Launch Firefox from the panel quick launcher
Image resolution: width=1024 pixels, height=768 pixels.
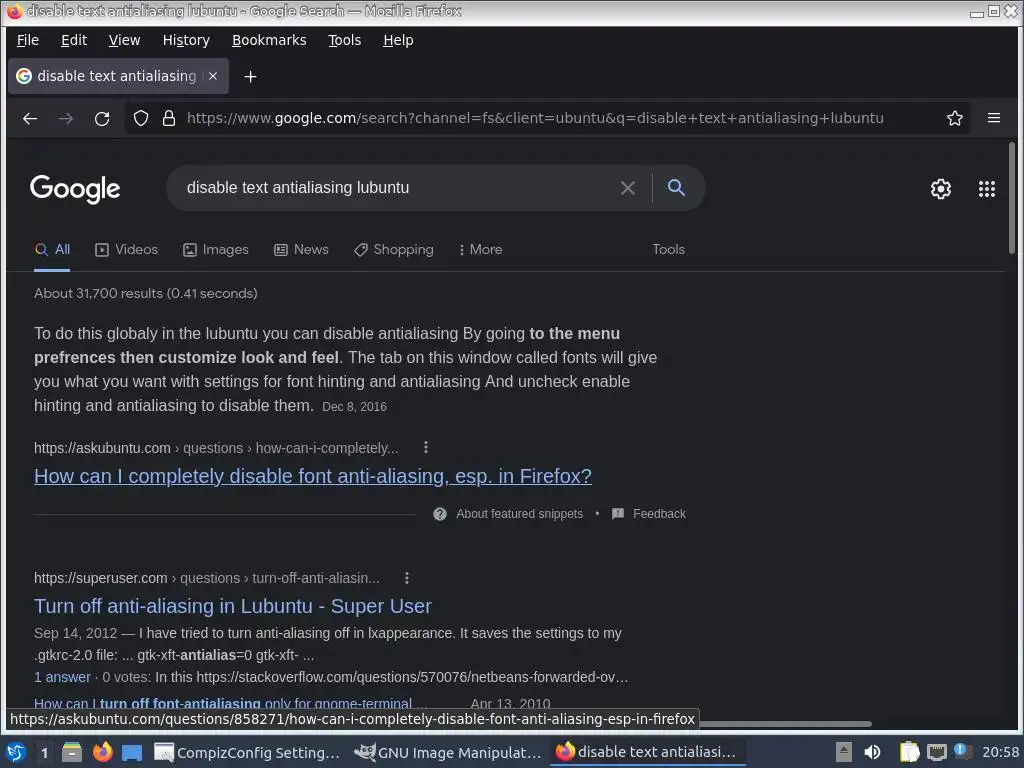[103, 752]
